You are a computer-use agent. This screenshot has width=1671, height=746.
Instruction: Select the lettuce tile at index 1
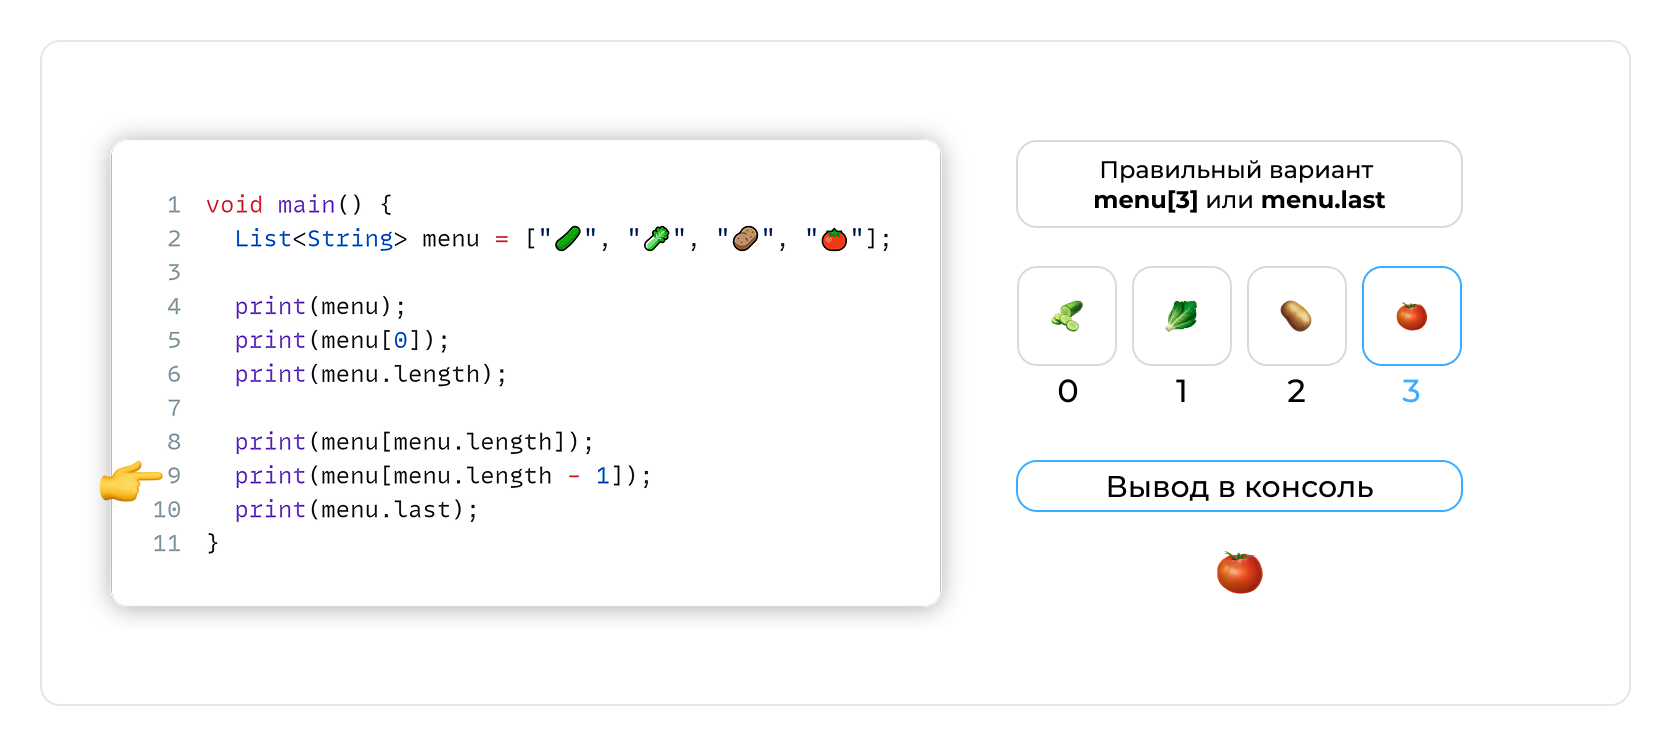(x=1181, y=316)
